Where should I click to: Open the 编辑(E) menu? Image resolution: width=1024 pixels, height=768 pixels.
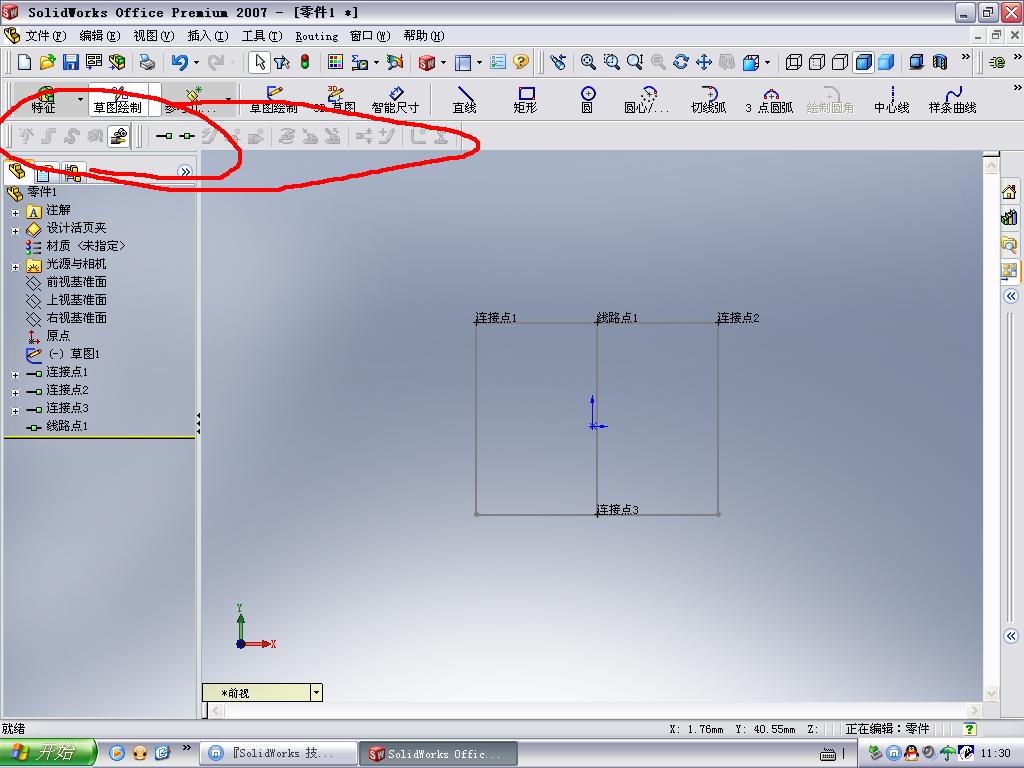click(x=99, y=36)
